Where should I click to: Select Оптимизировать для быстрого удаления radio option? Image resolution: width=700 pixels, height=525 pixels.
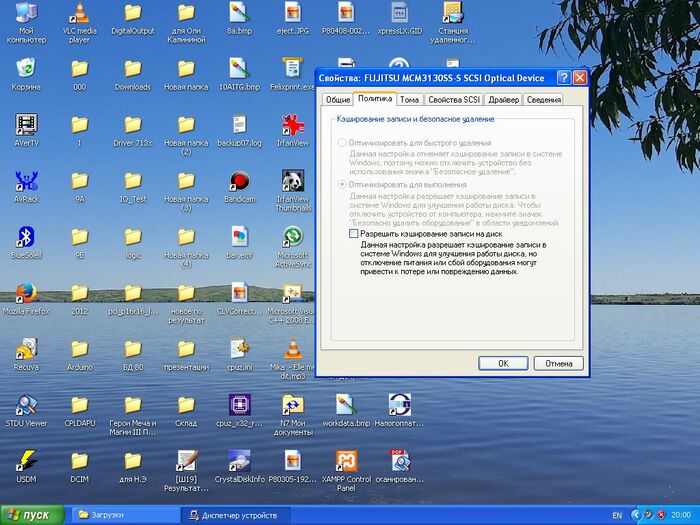(x=343, y=143)
